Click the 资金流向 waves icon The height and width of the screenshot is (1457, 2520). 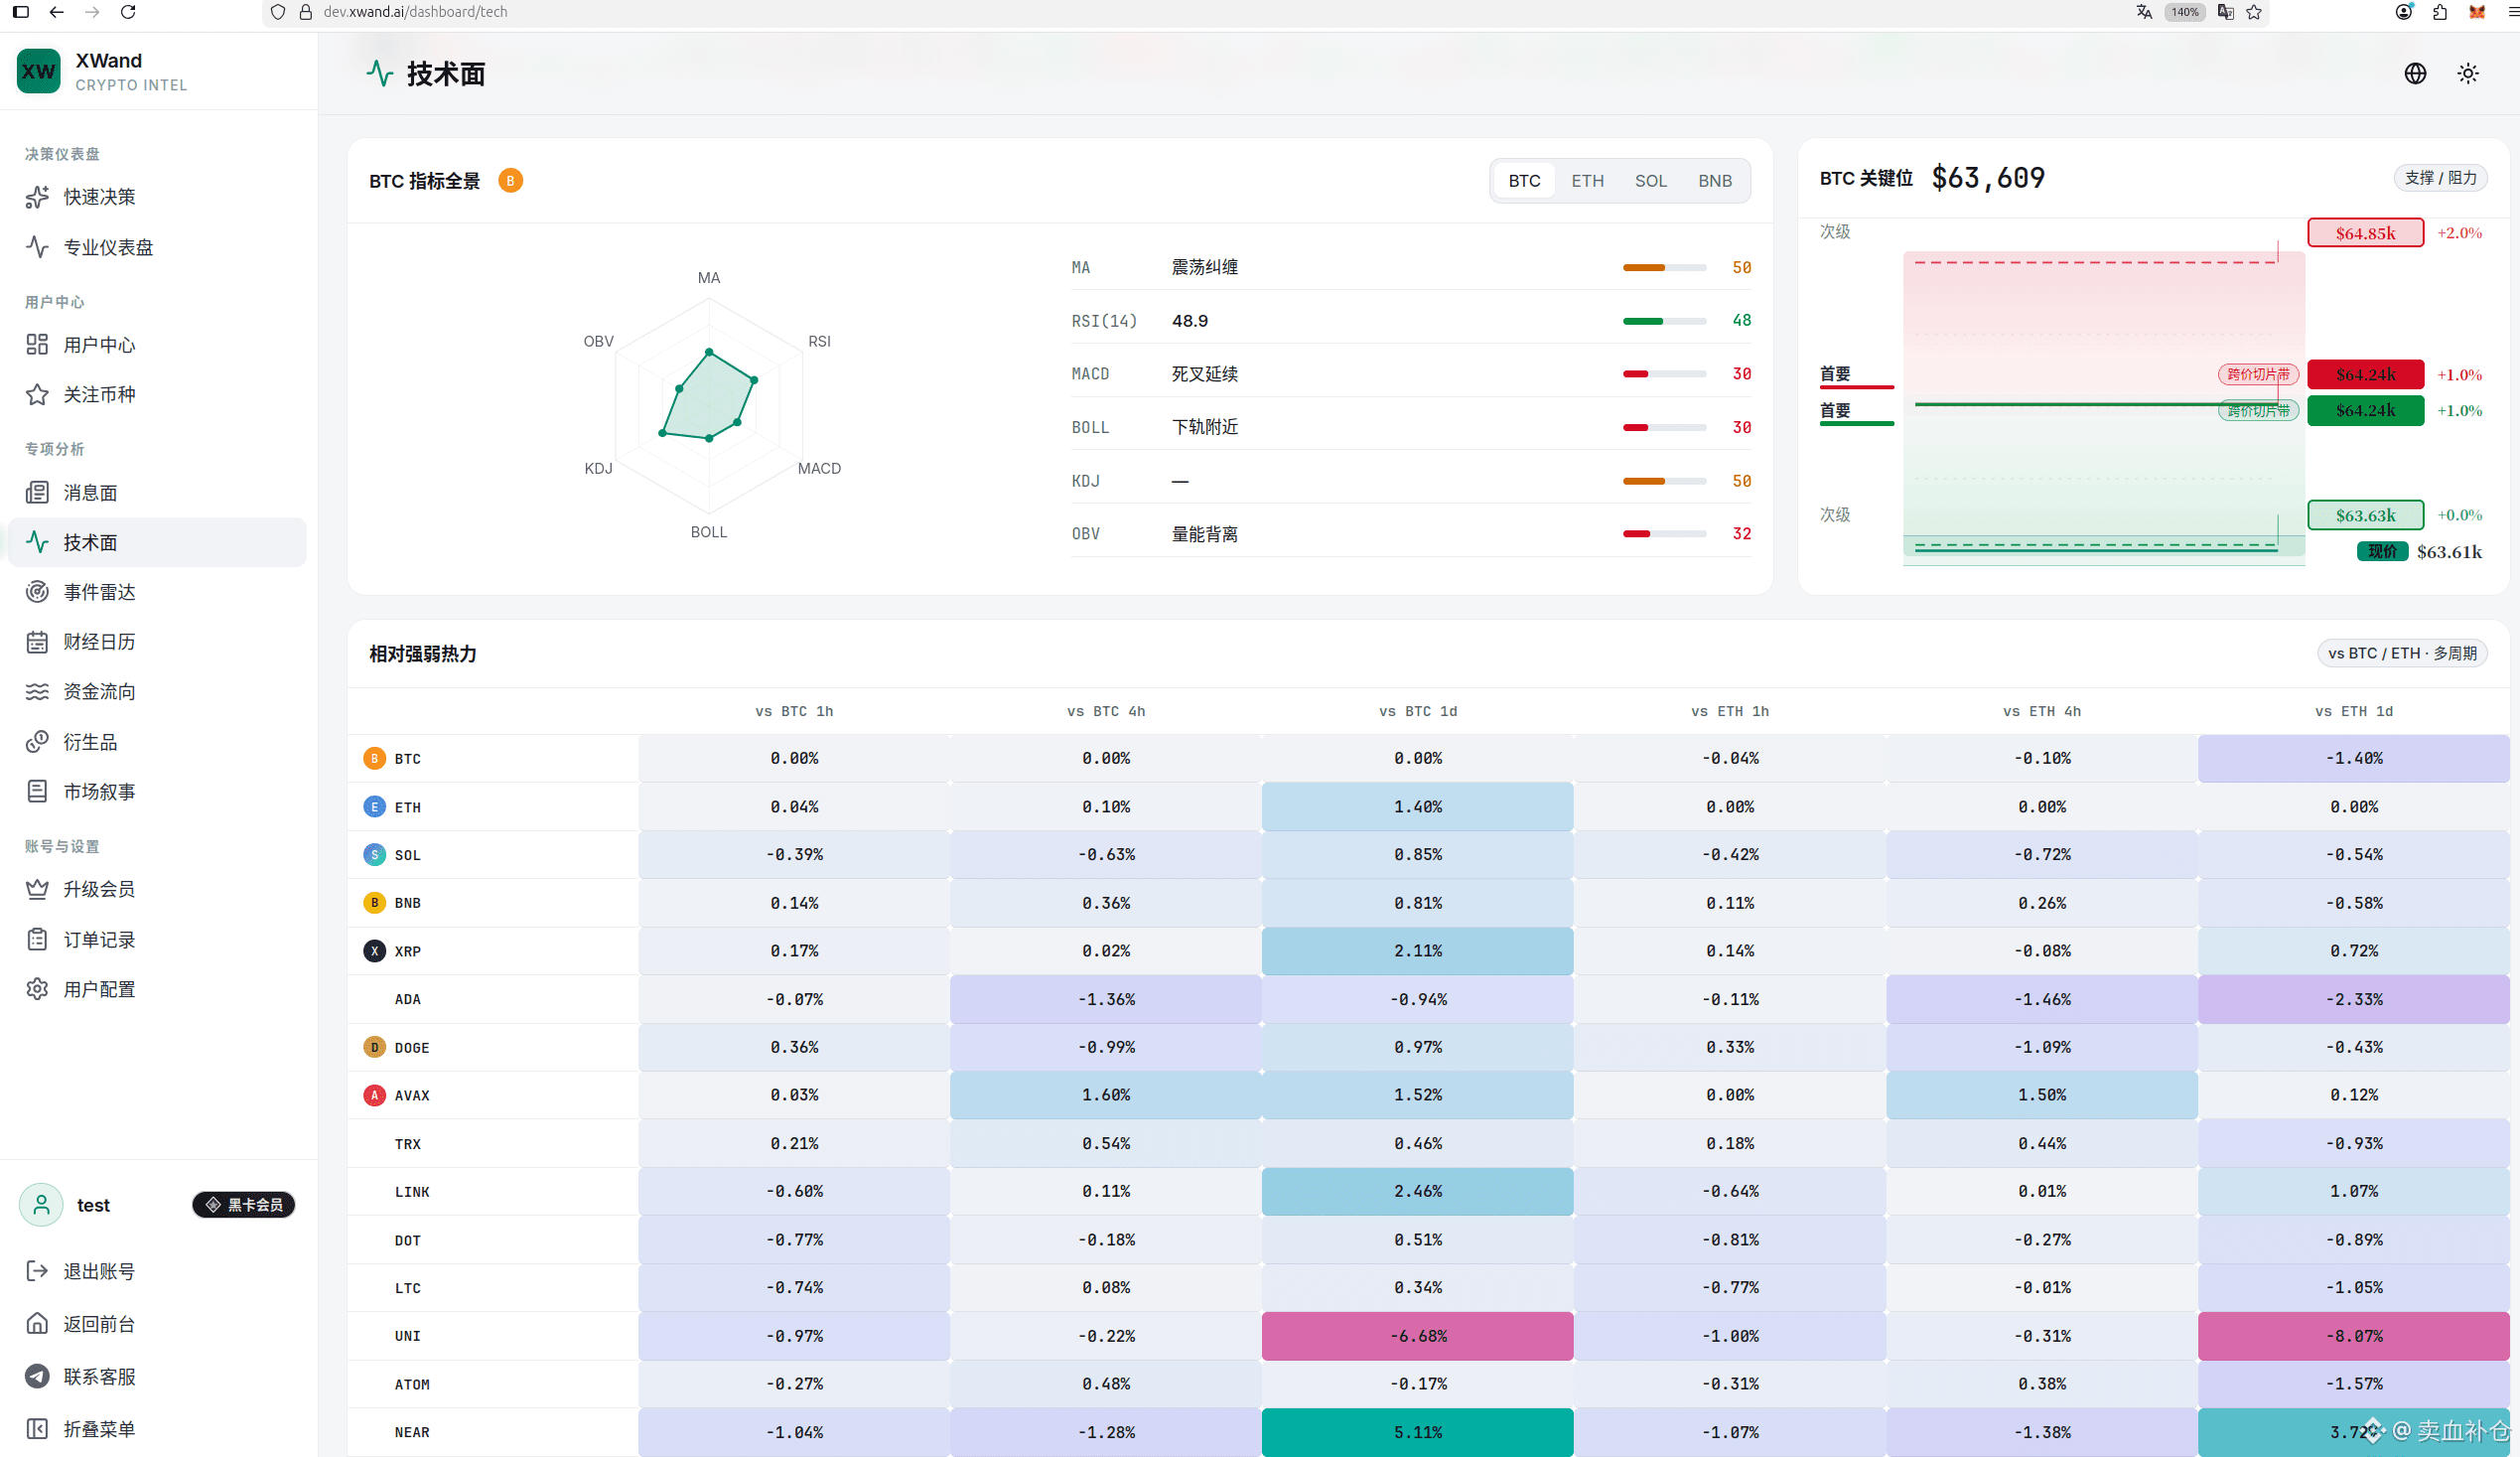point(37,692)
